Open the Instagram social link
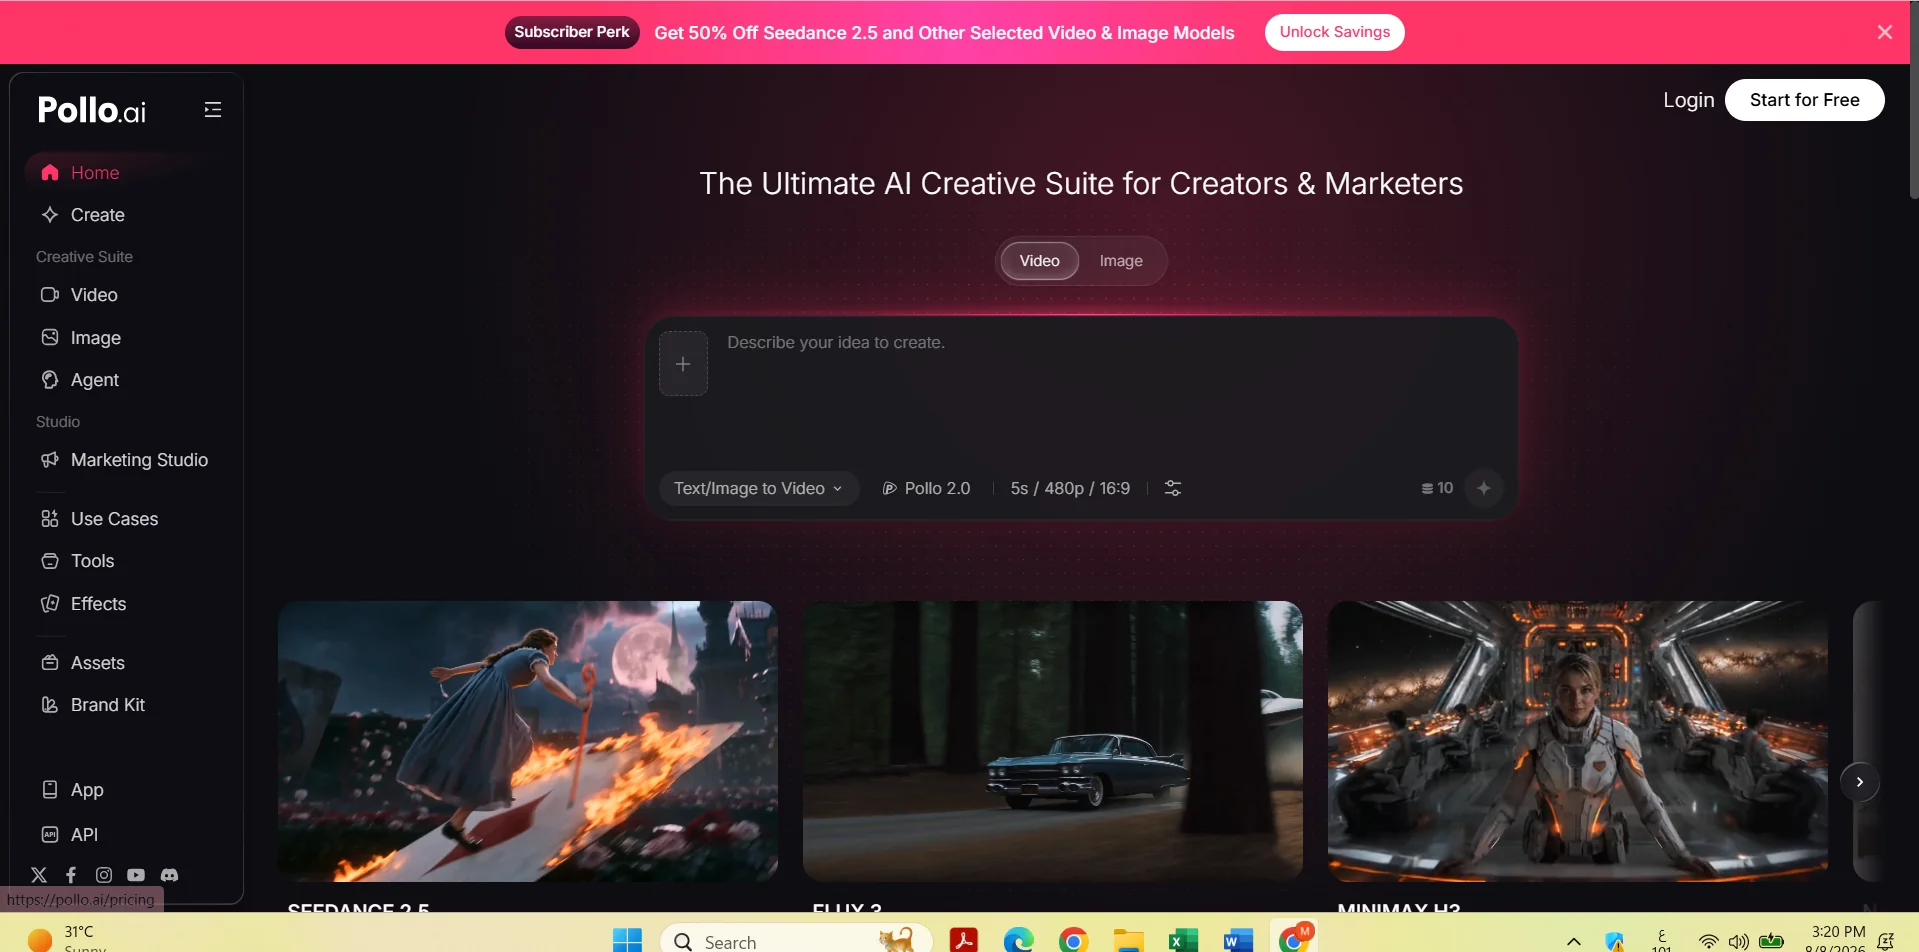Image resolution: width=1919 pixels, height=952 pixels. 104,875
